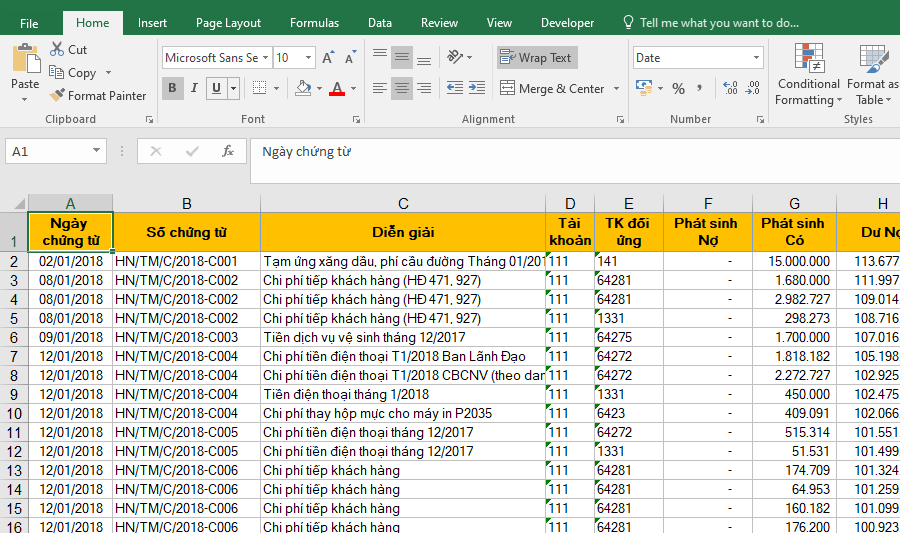The width and height of the screenshot is (900, 533).
Task: Click the Format Painter brush icon
Action: click(x=57, y=96)
